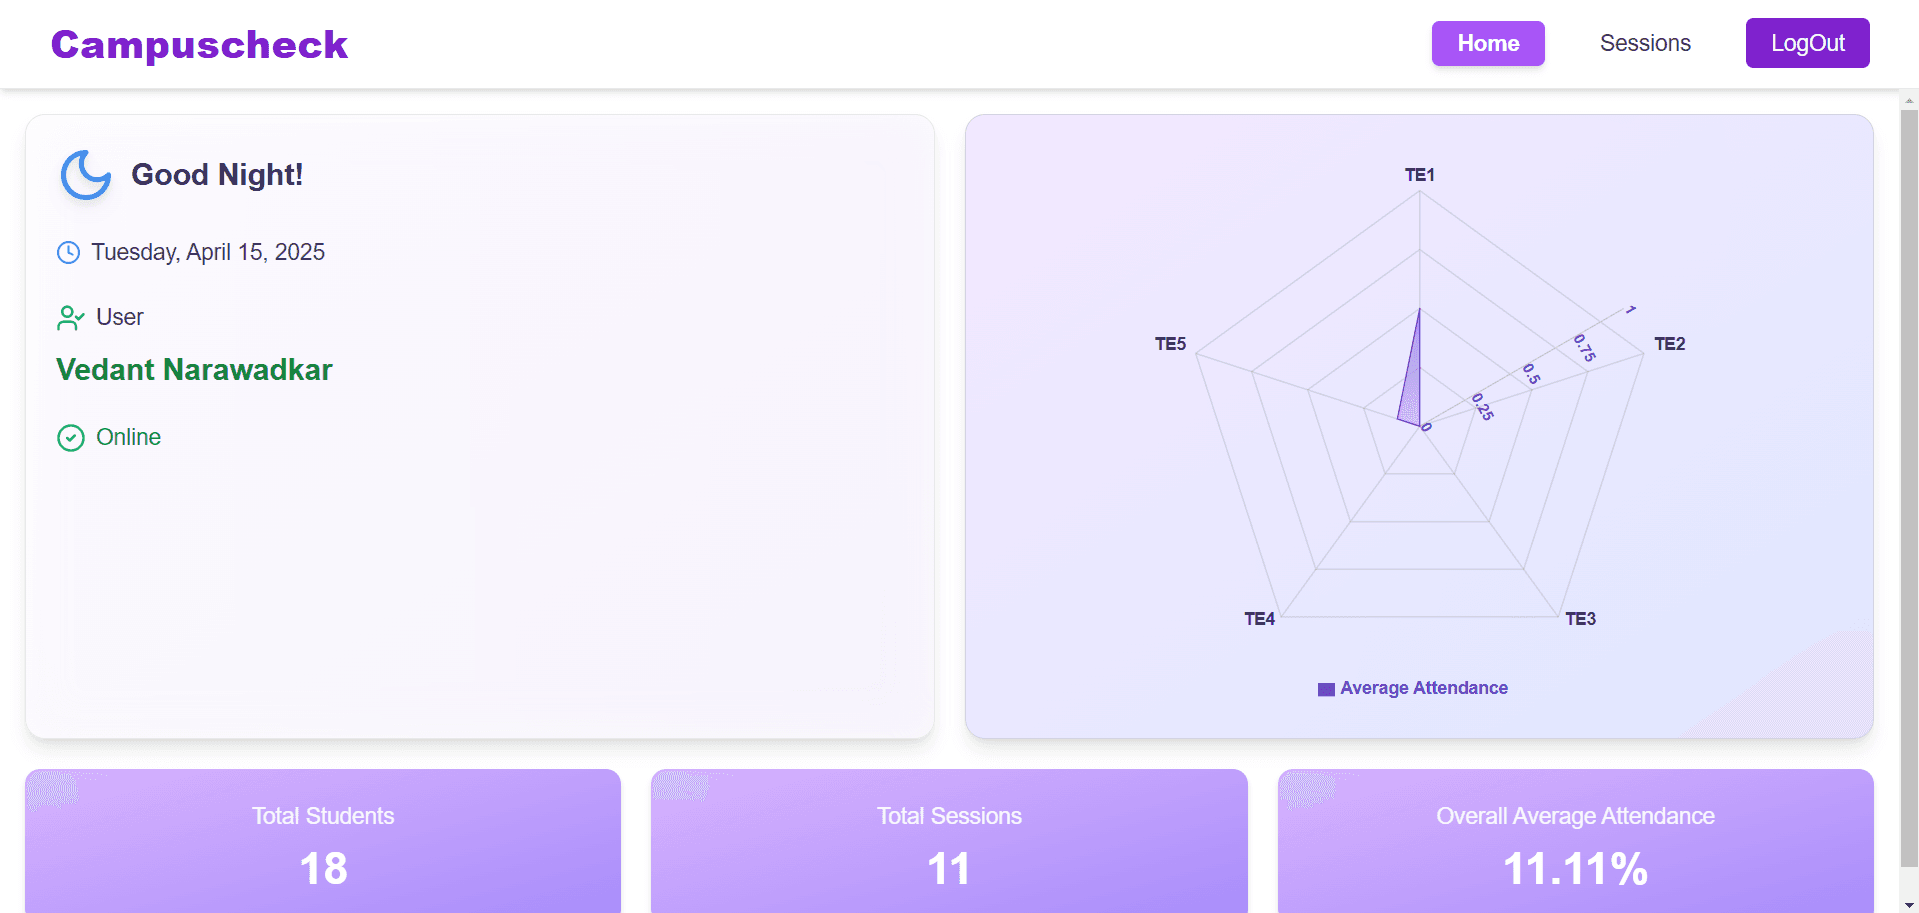1919x913 pixels.
Task: Toggle the greeting card's day/night indicator
Action: pos(84,175)
